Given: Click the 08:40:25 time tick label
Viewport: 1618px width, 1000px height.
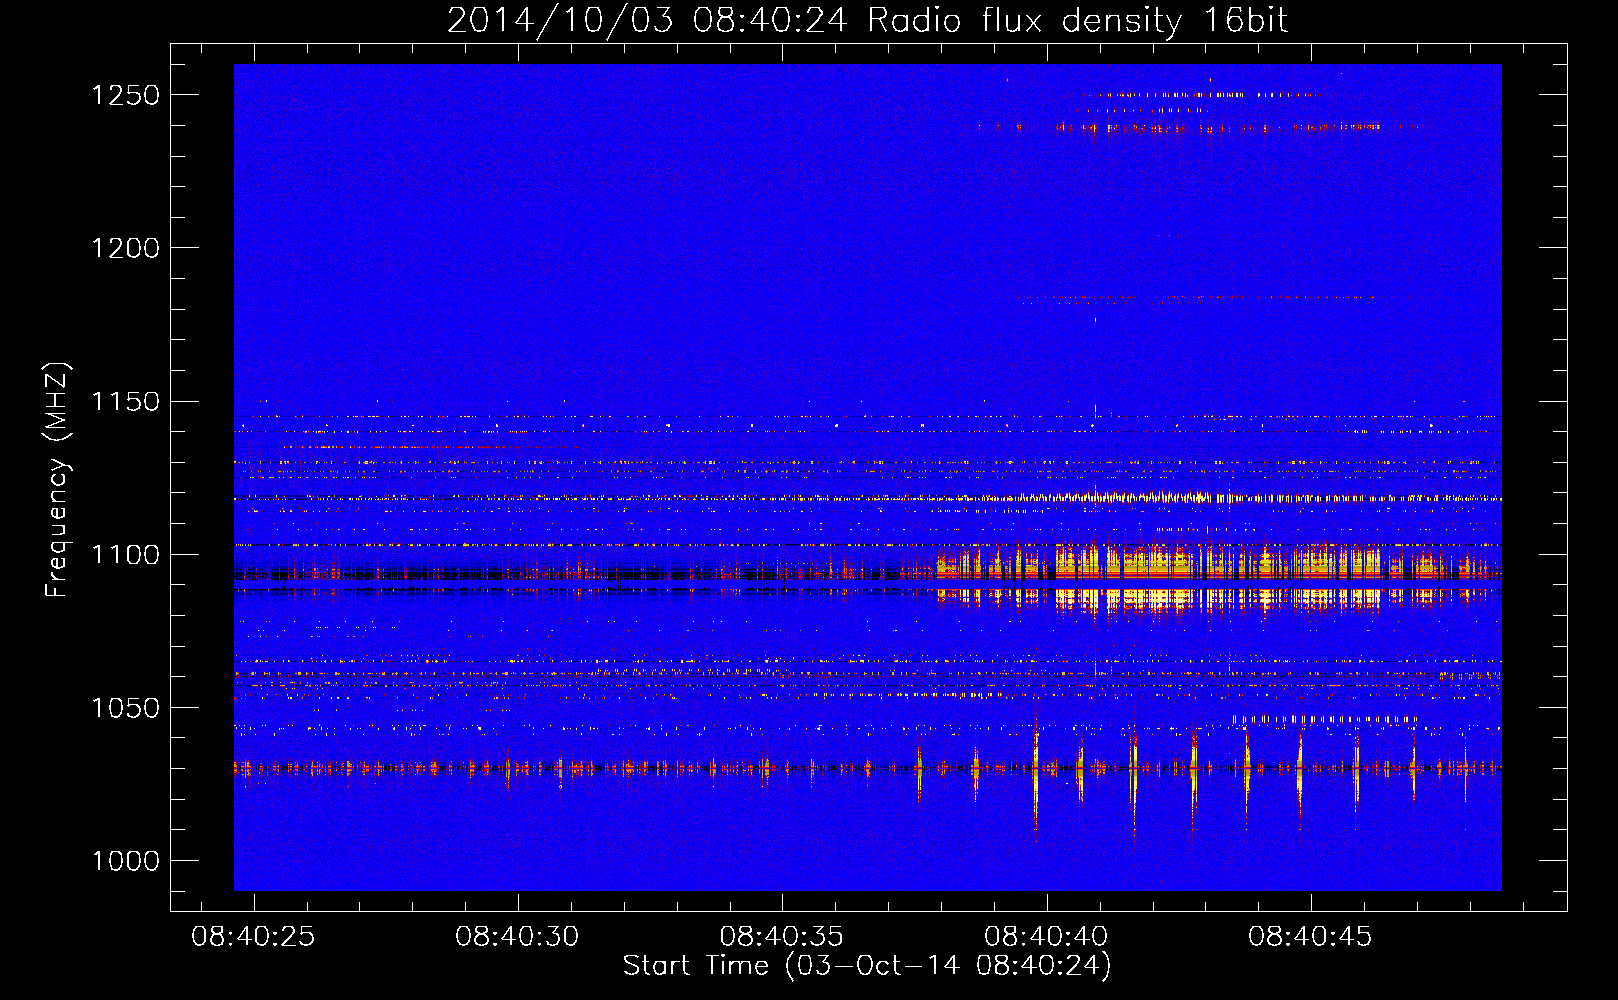Looking at the screenshot, I should (x=253, y=937).
